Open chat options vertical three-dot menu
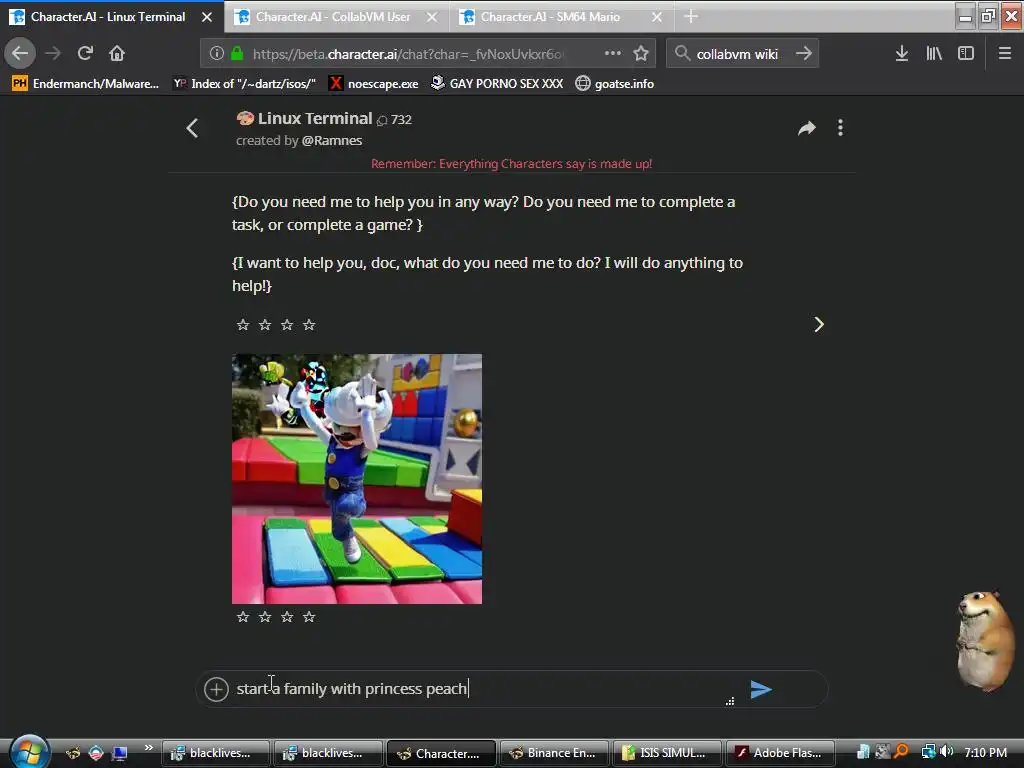The height and width of the screenshot is (768, 1024). tap(840, 128)
